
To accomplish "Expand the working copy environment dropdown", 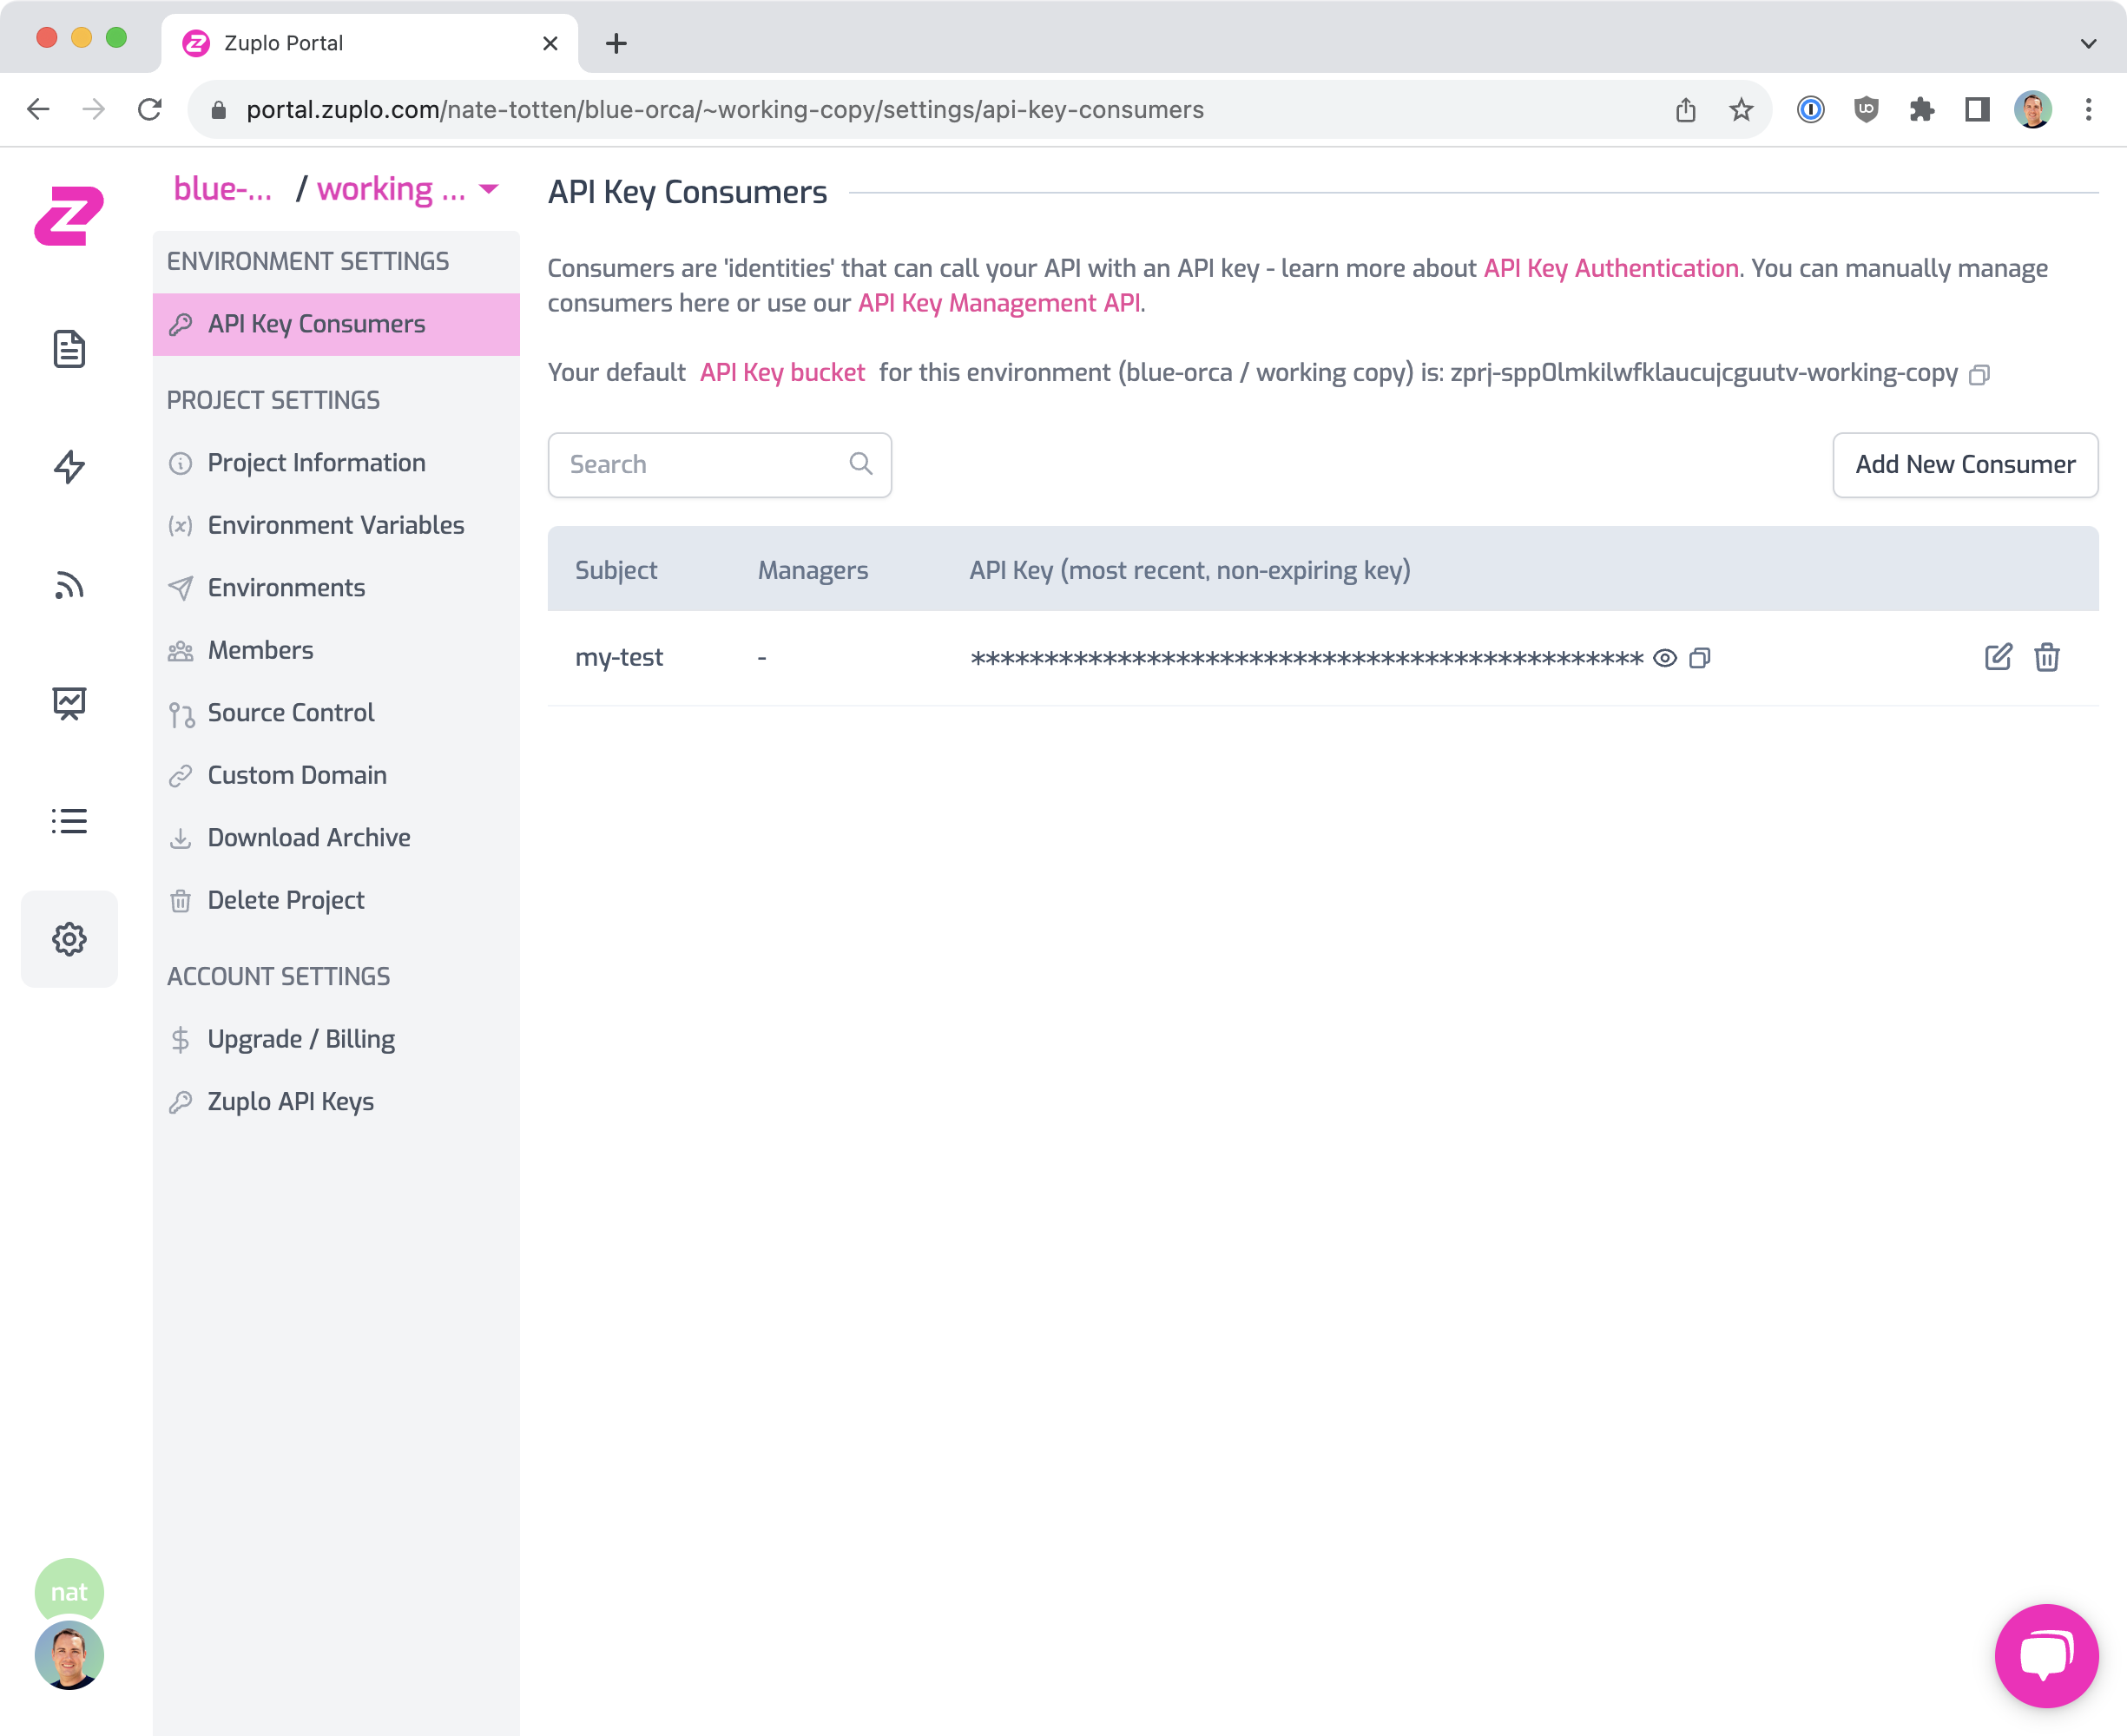I will (489, 189).
